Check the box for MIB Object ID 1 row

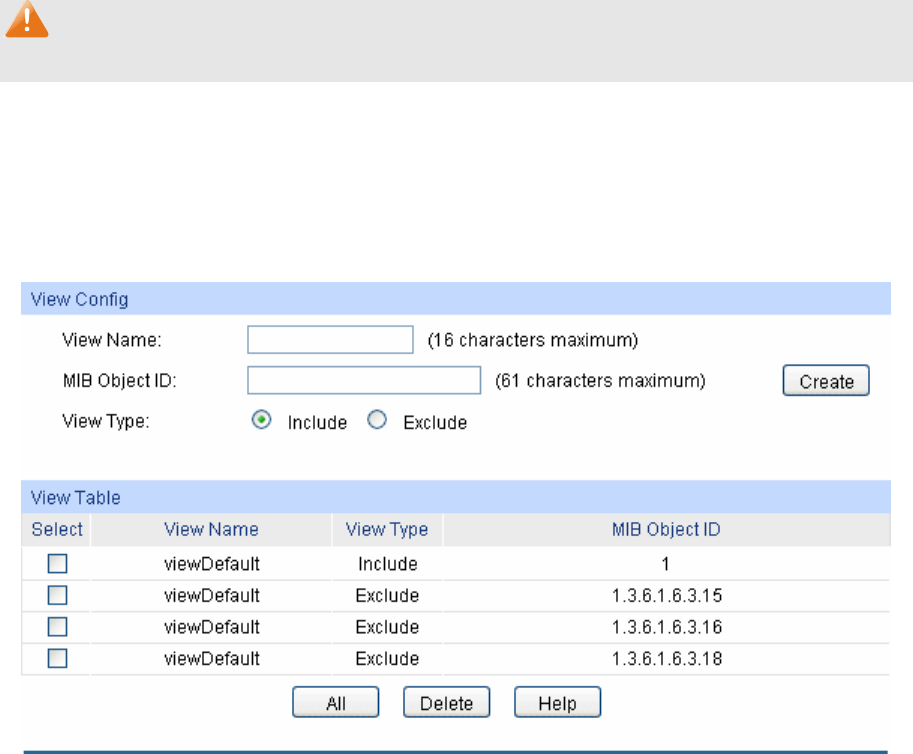(58, 564)
